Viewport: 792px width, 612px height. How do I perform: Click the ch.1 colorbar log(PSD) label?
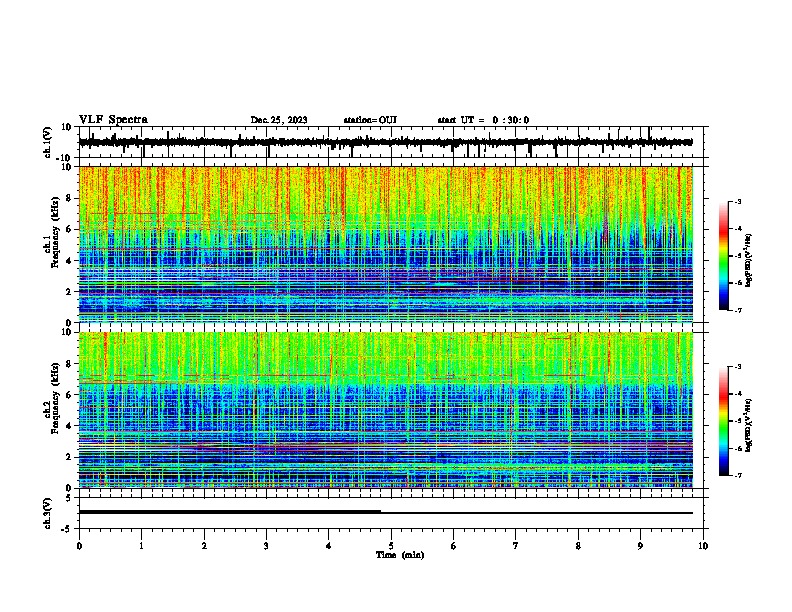pyautogui.click(x=748, y=260)
